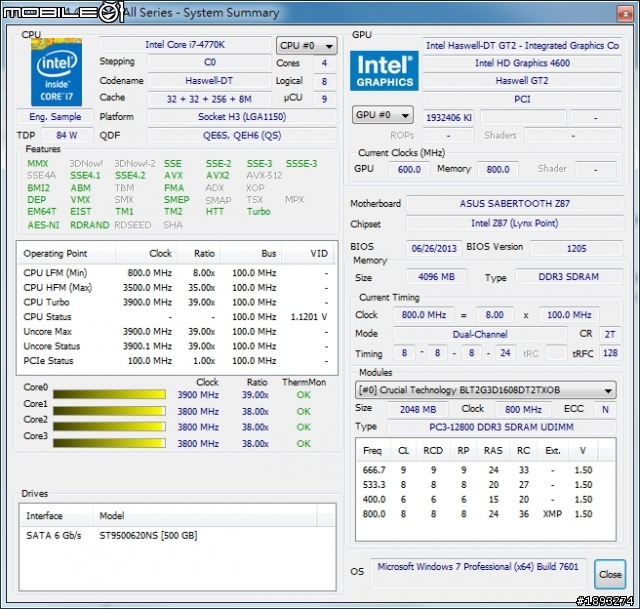This screenshot has width=640, height=609.
Task: Click the RDRAND feature label
Action: [x=89, y=225]
